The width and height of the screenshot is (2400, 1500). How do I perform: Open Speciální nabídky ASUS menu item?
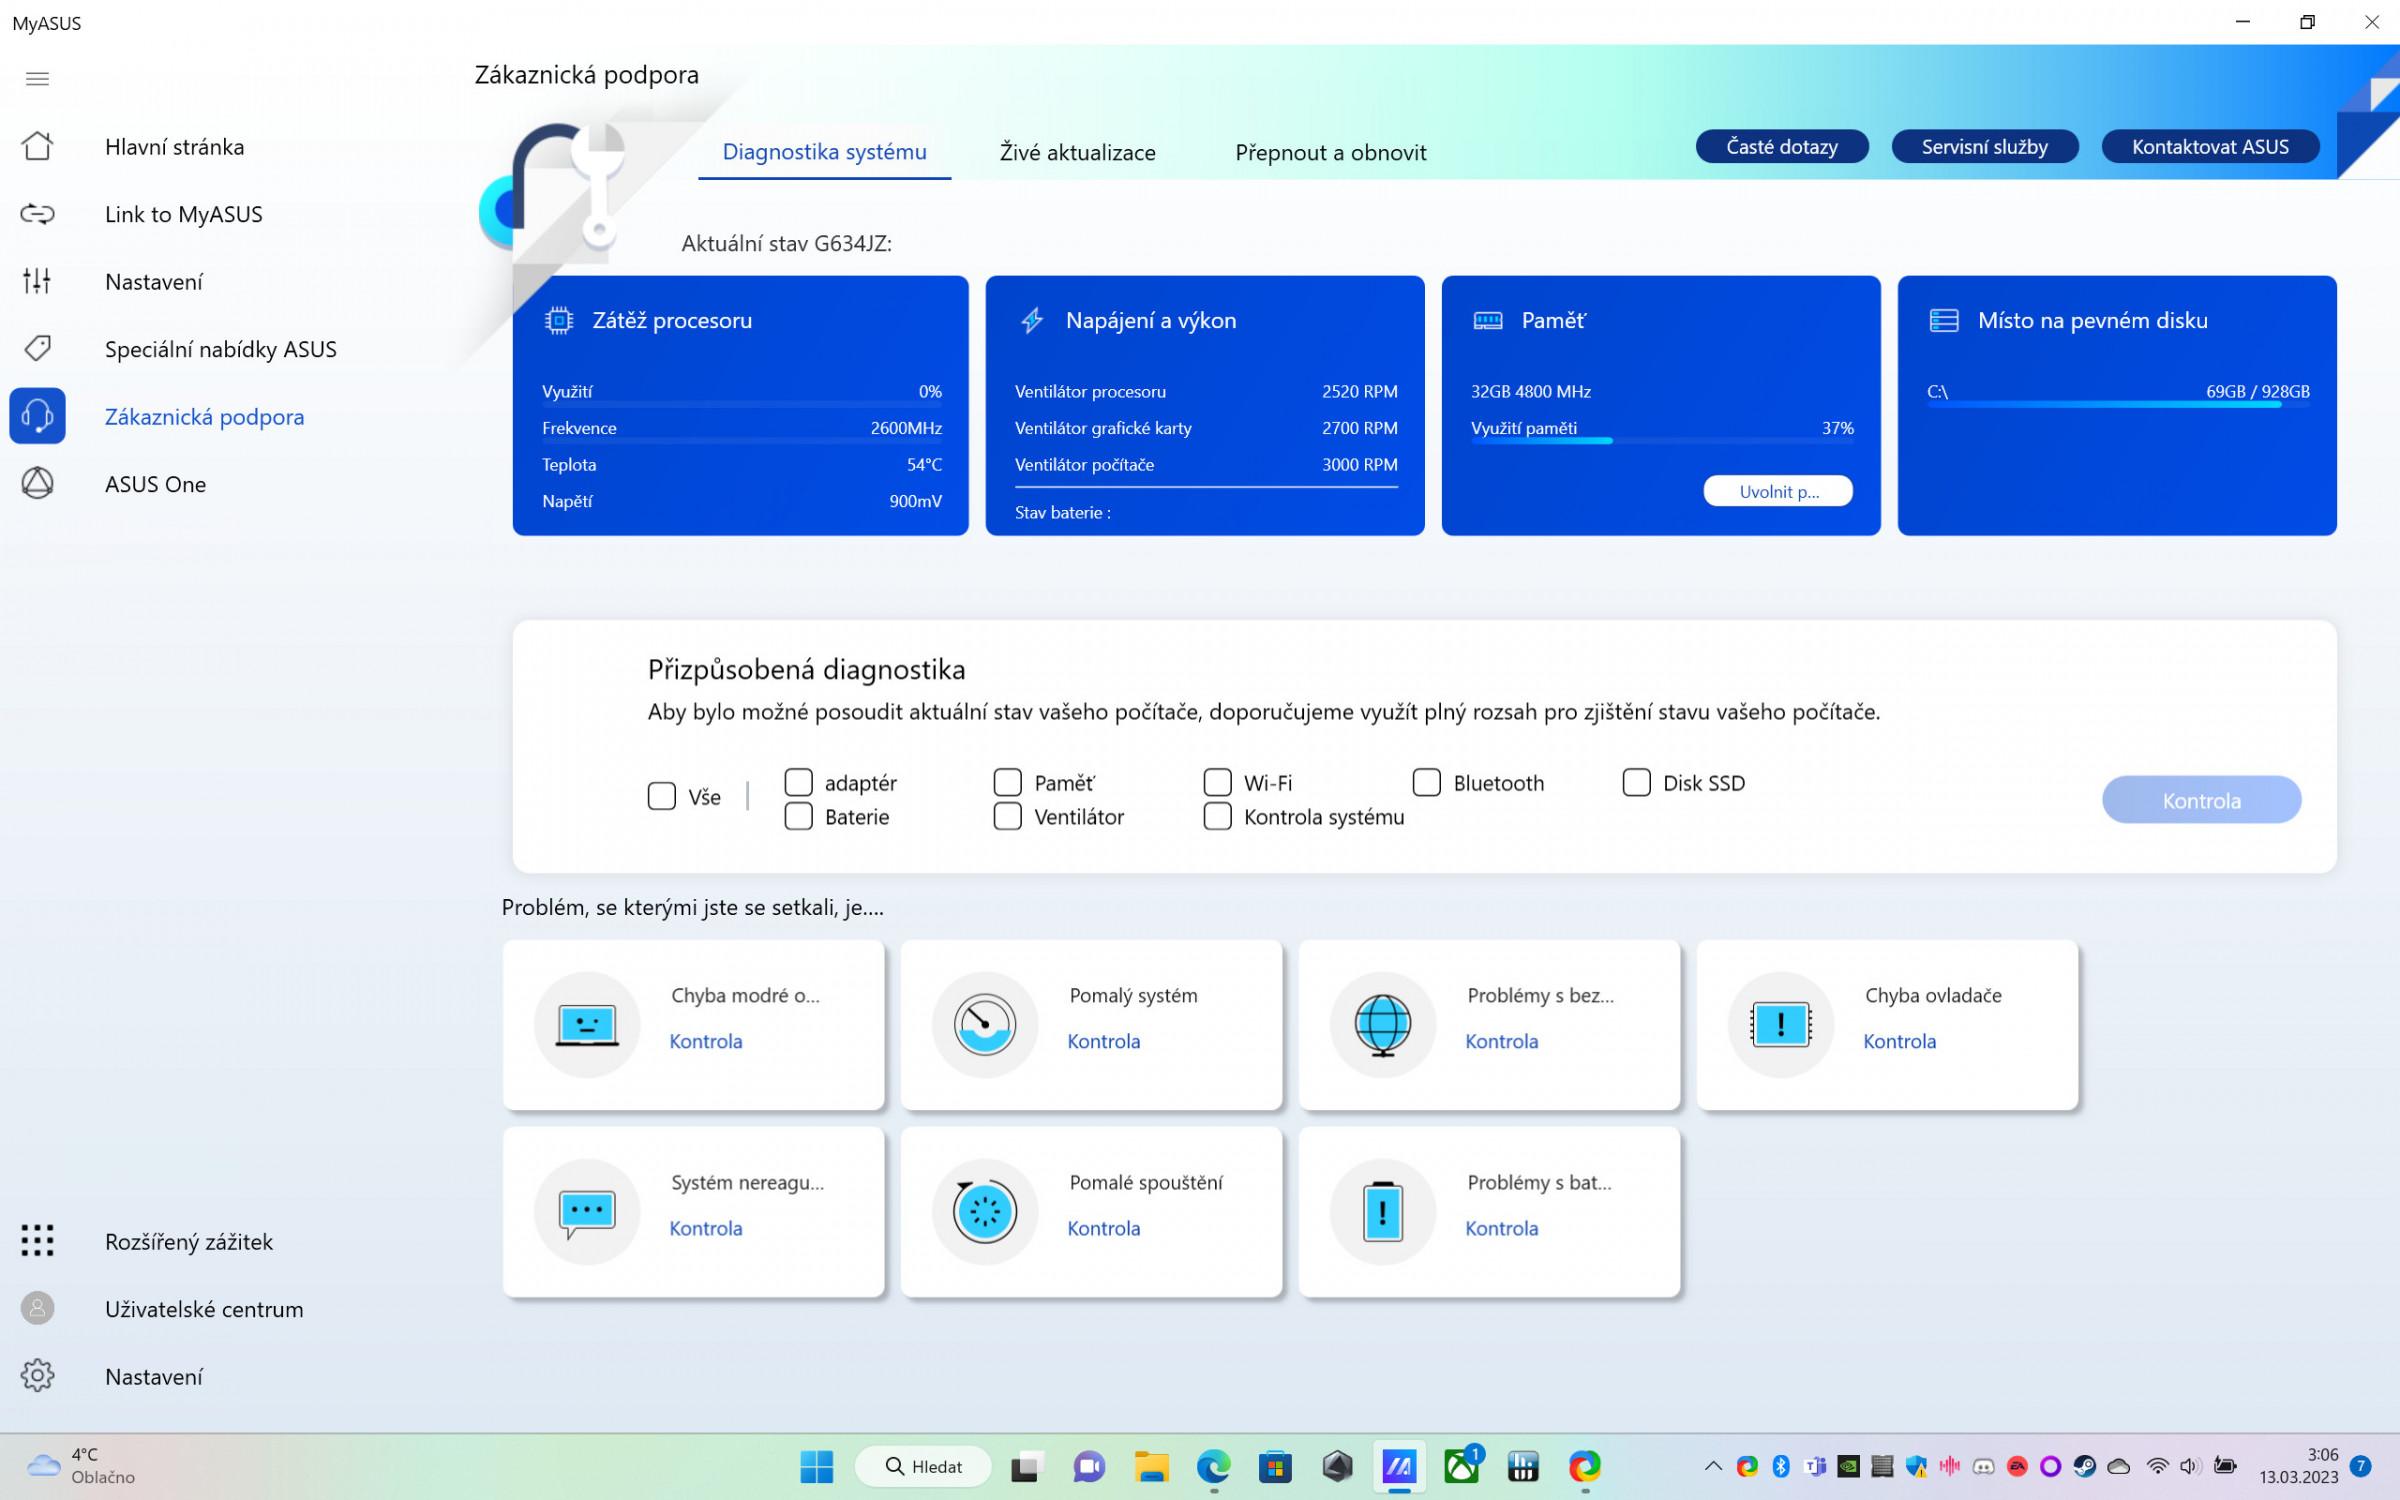point(220,348)
